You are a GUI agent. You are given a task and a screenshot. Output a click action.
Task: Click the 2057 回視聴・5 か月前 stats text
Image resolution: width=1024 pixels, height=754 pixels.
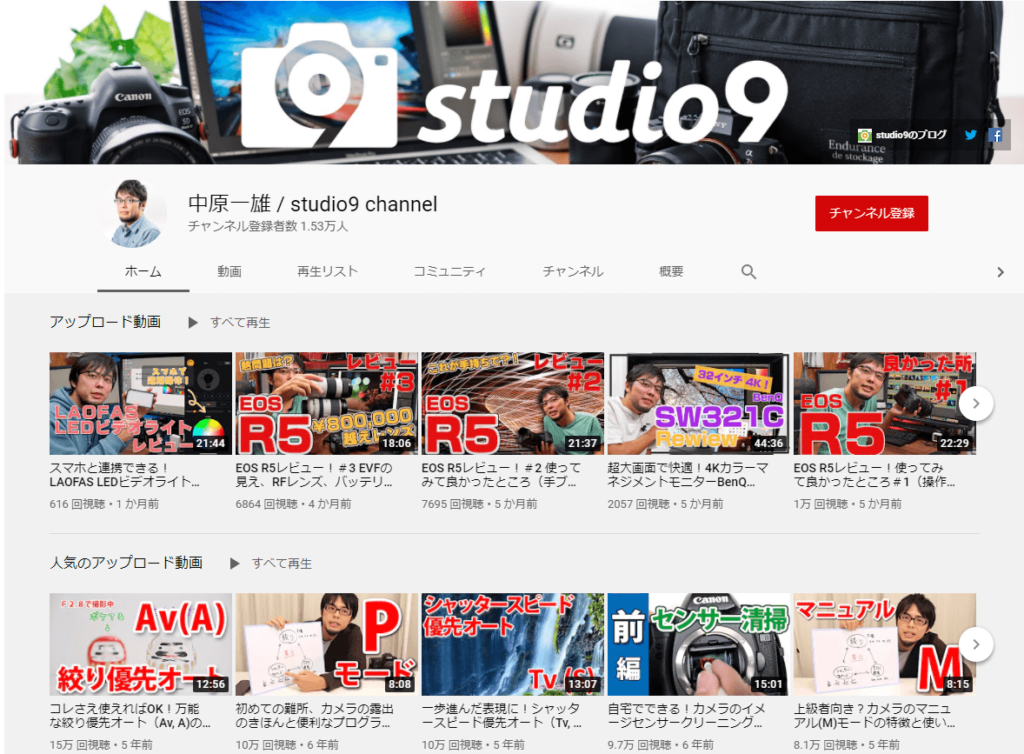(x=665, y=504)
